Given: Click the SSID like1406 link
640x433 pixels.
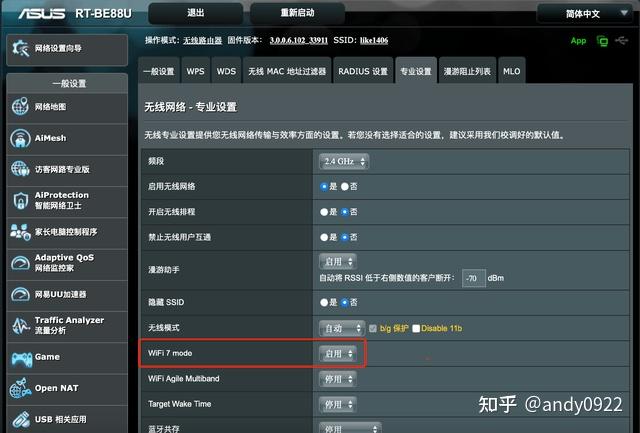Looking at the screenshot, I should coord(374,40).
